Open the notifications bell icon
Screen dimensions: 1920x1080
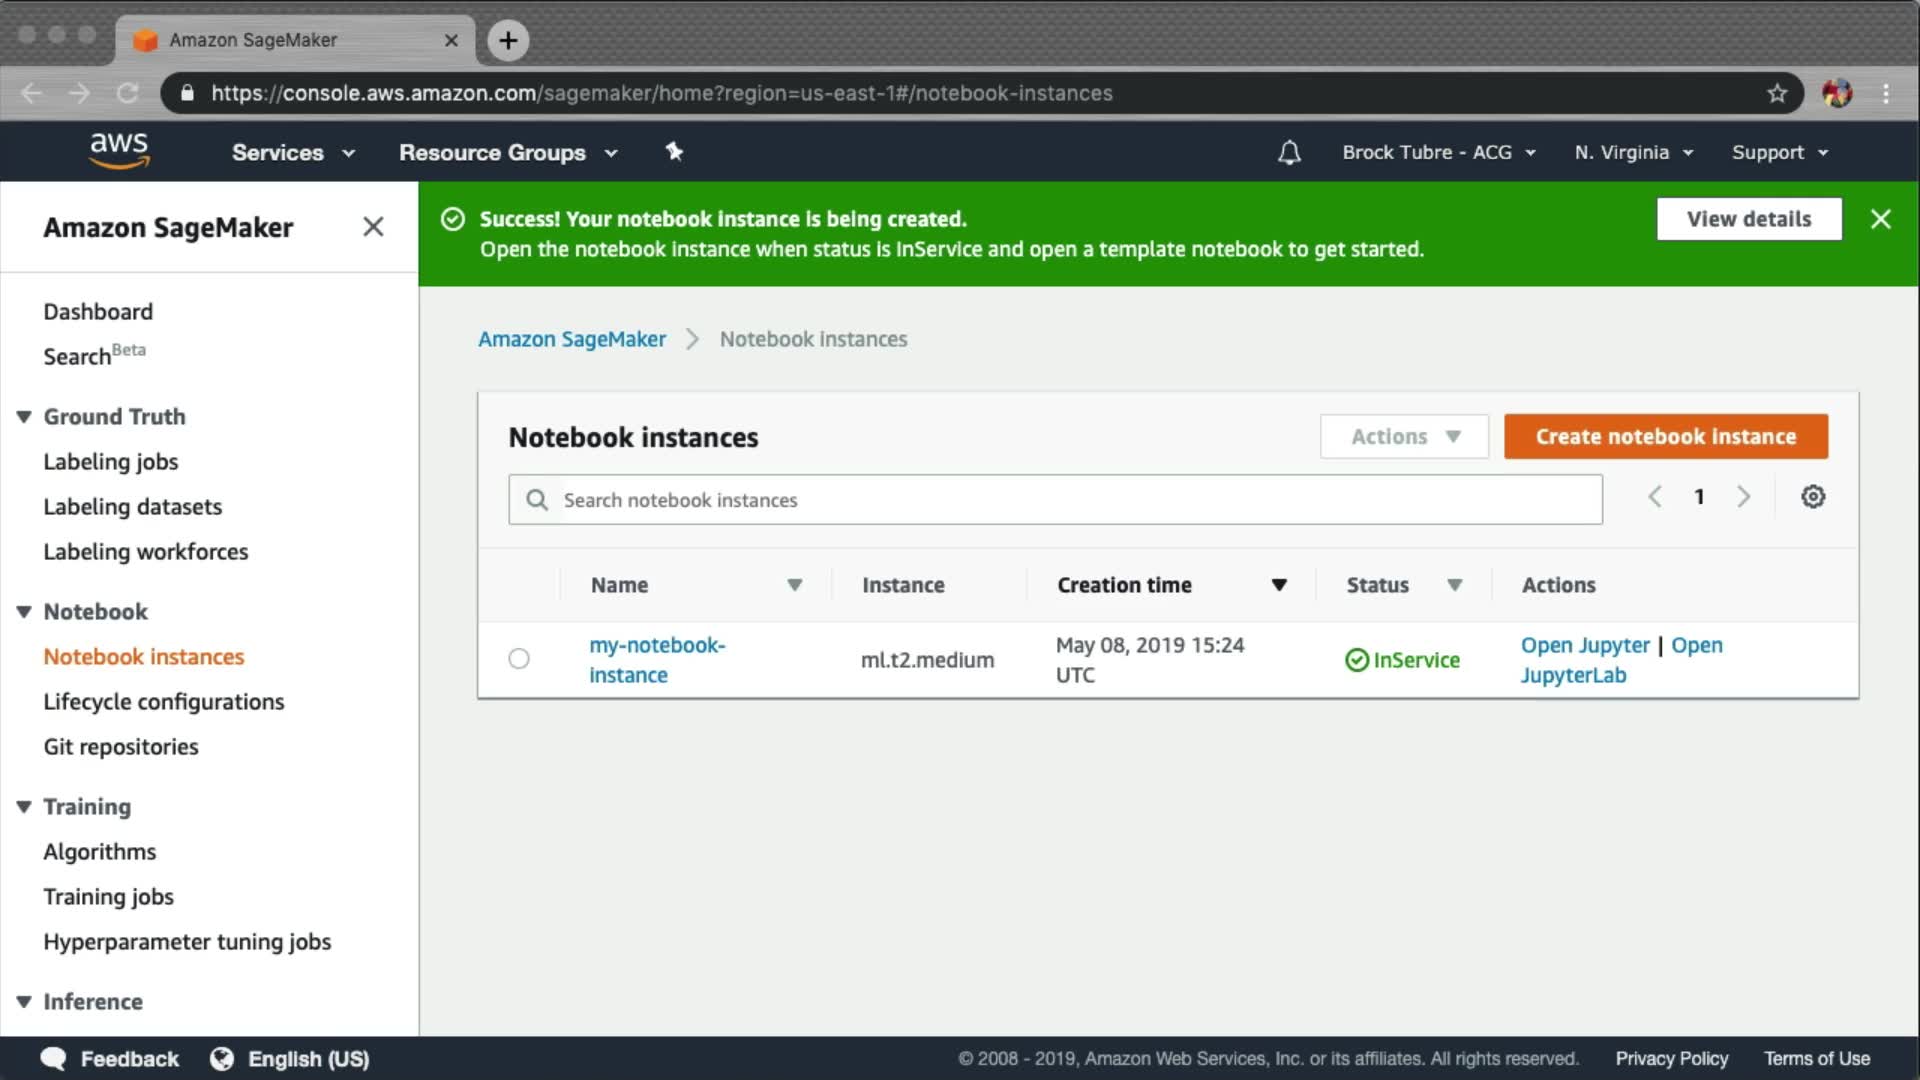[1289, 153]
